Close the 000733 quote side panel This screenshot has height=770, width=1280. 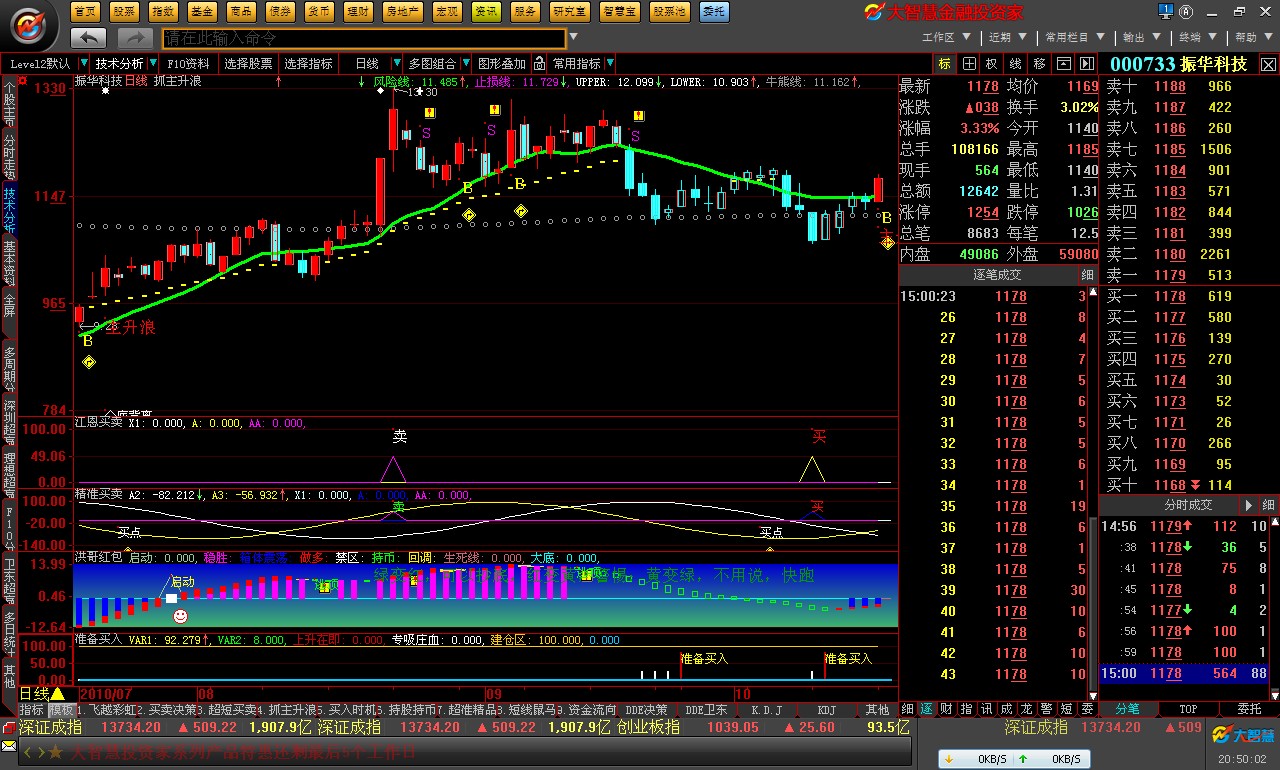point(1268,64)
